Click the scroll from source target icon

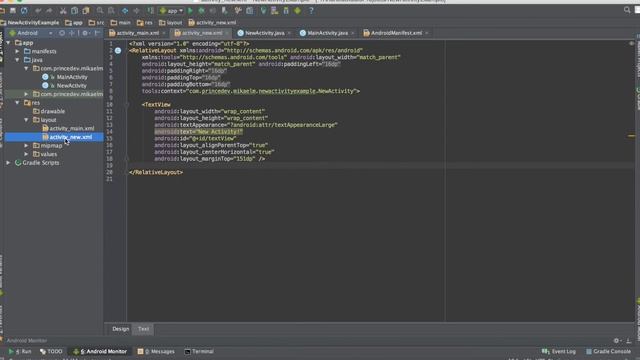62,33
